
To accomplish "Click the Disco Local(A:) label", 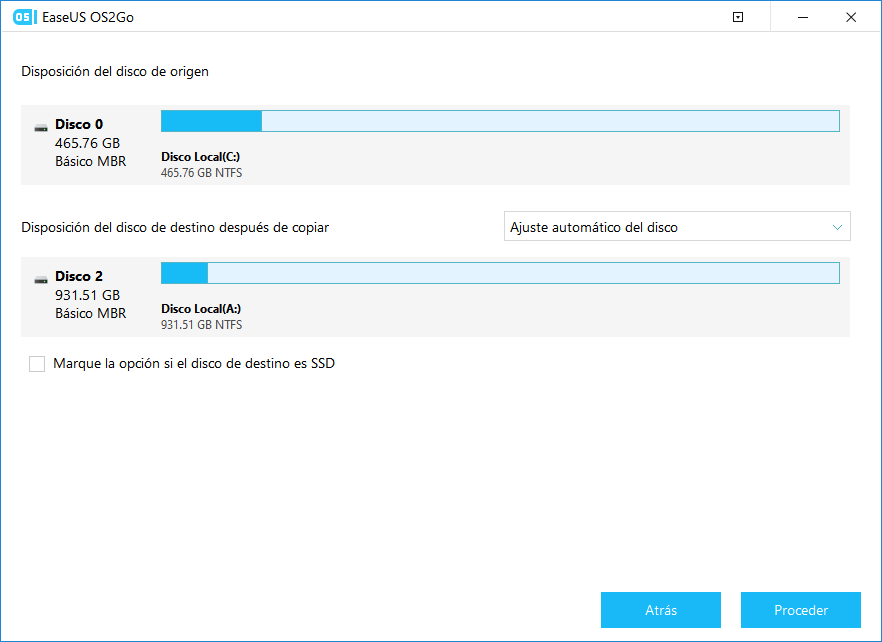I will (x=201, y=309).
